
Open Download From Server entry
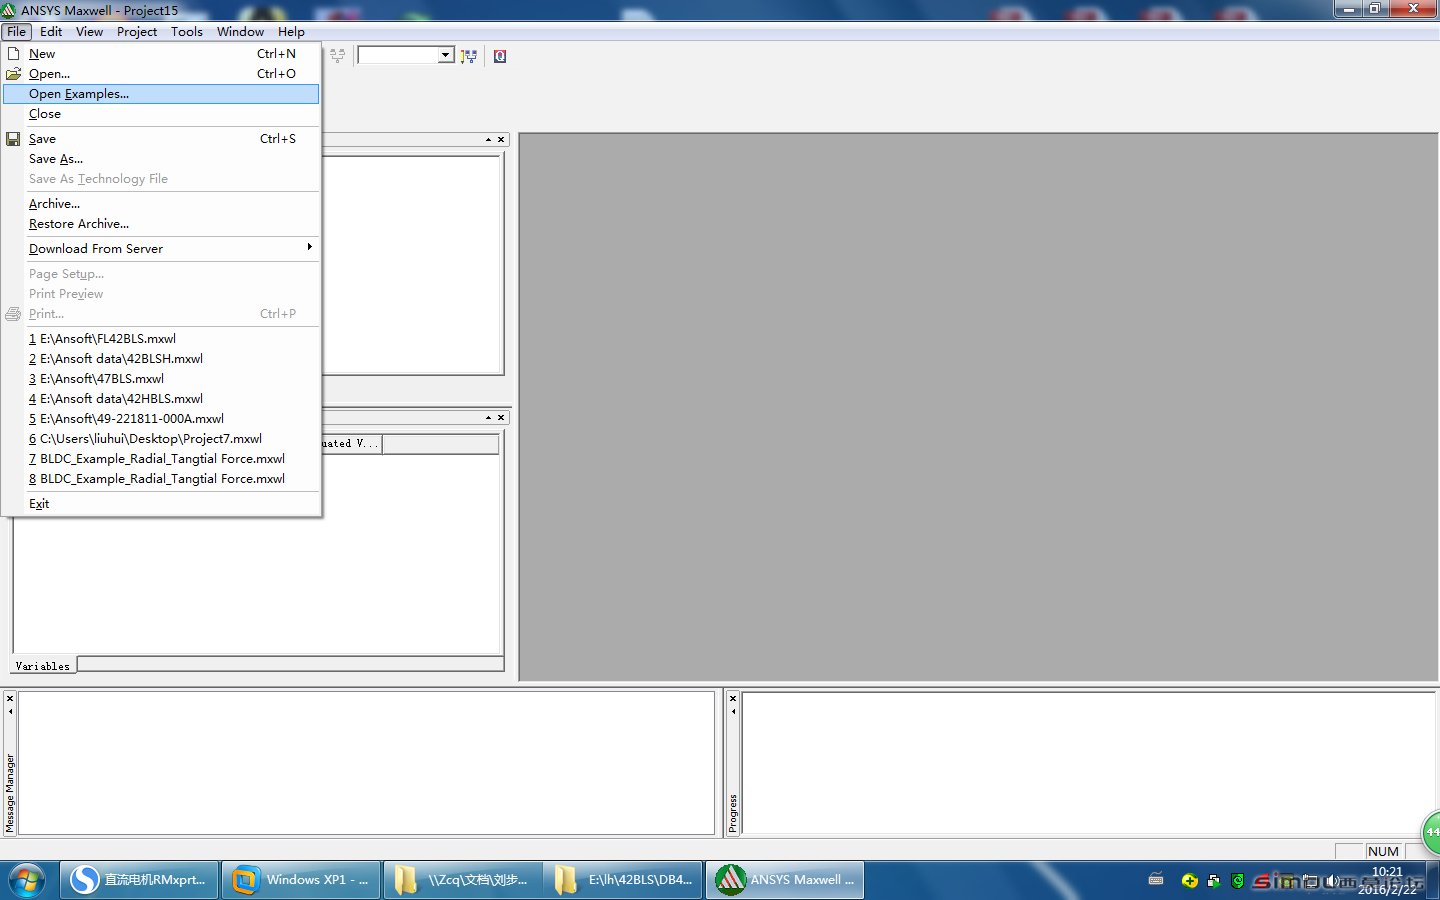pyautogui.click(x=161, y=249)
